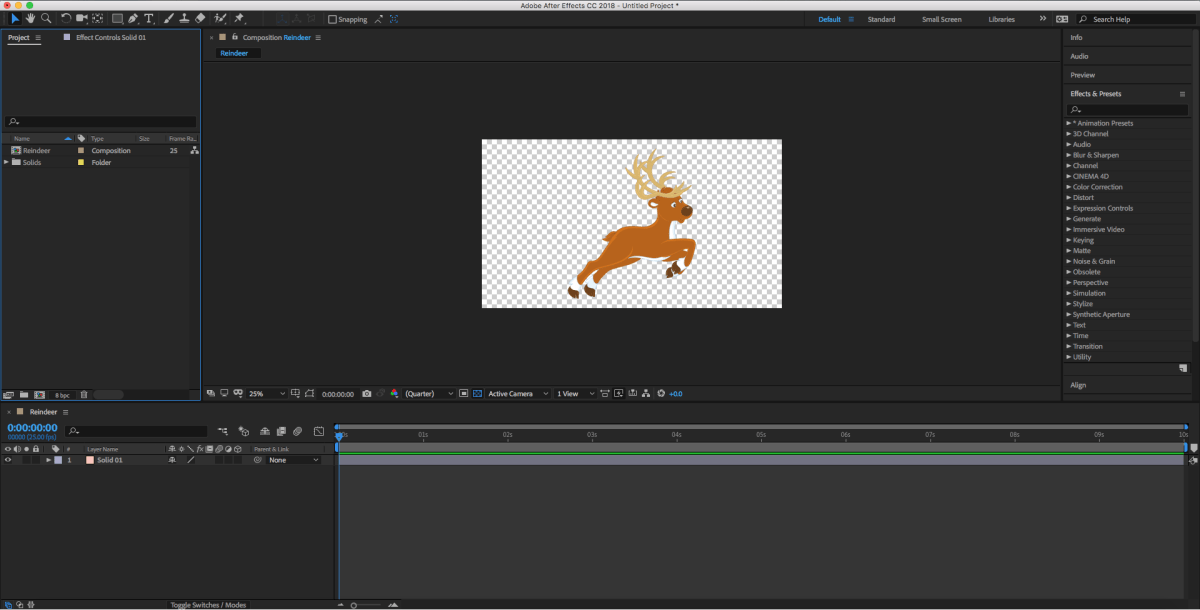Open the Graph Editor icon in timeline

click(x=319, y=431)
